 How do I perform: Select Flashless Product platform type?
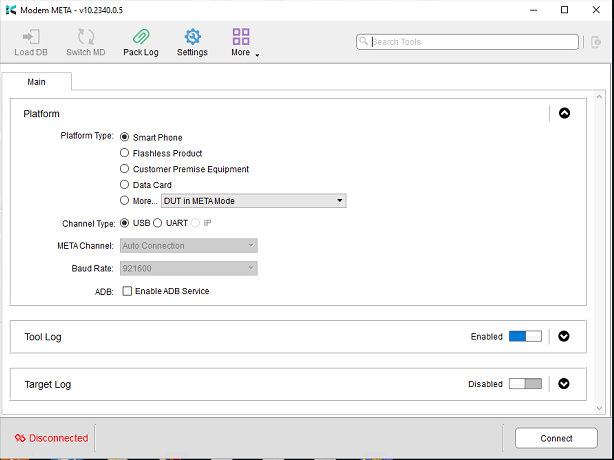click(x=125, y=153)
